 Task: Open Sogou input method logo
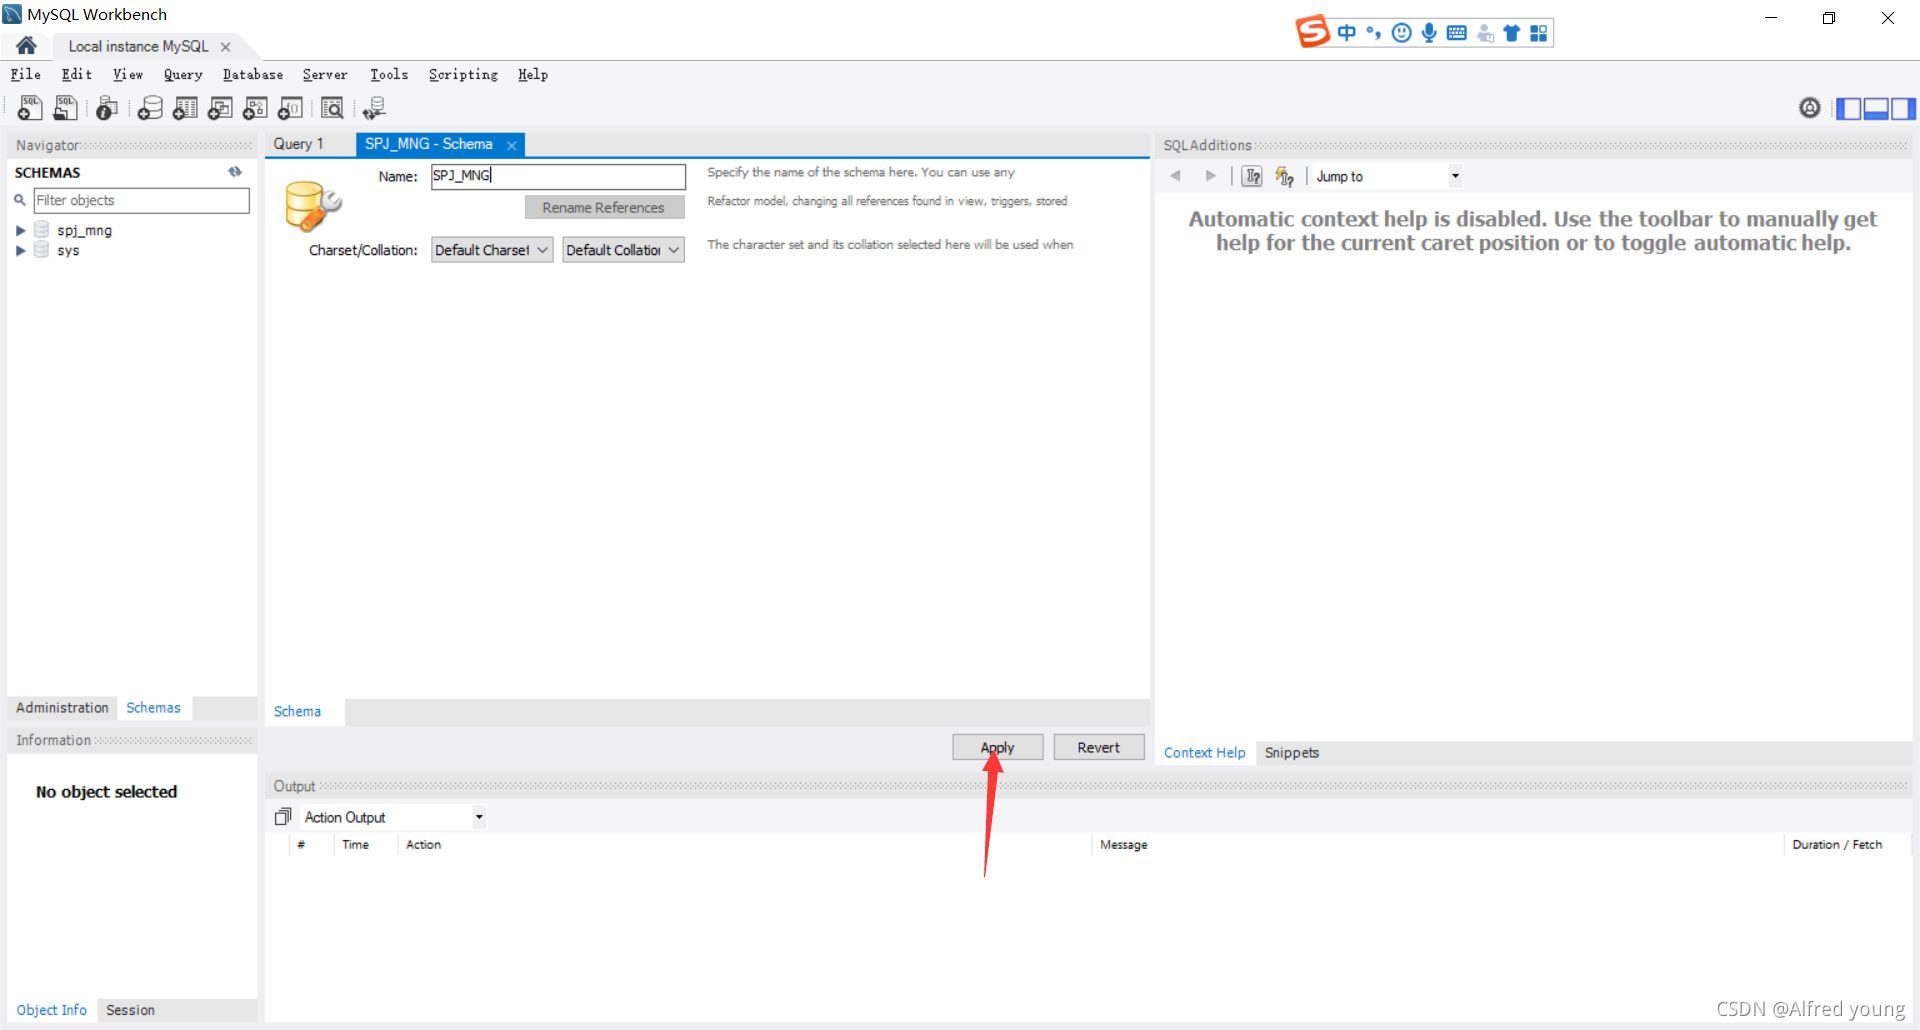coord(1312,32)
